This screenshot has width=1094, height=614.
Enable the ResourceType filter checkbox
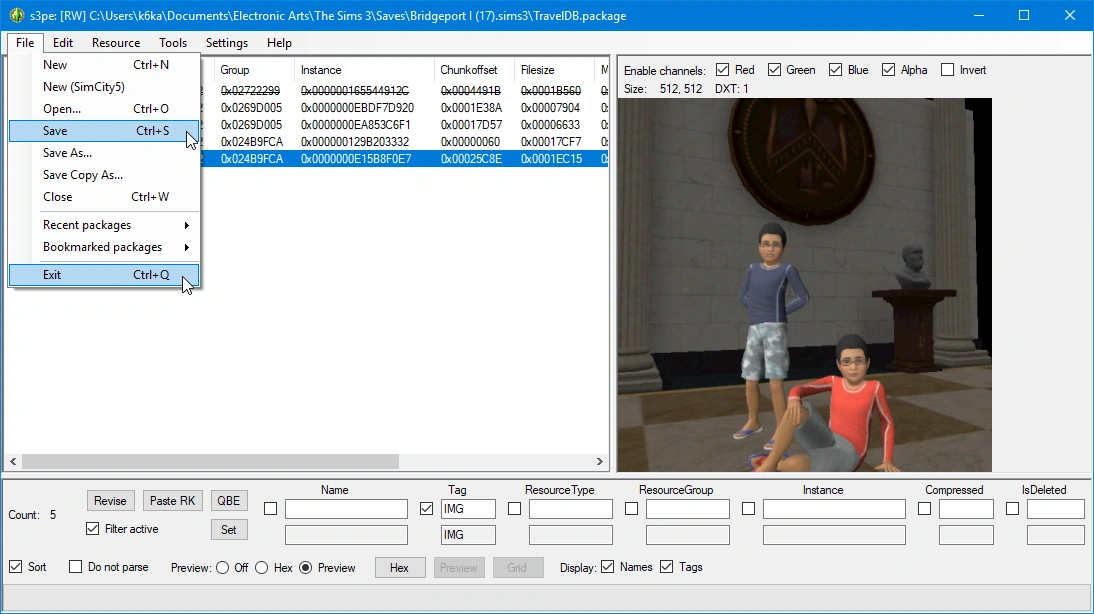(x=514, y=509)
